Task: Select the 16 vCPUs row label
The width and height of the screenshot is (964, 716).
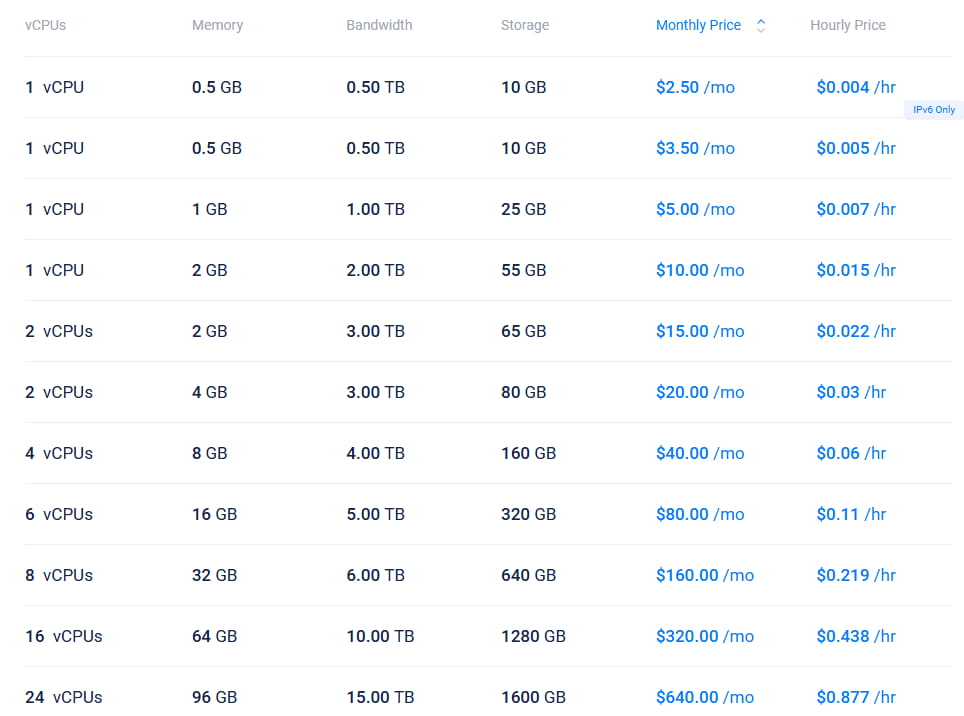Action: 64,636
